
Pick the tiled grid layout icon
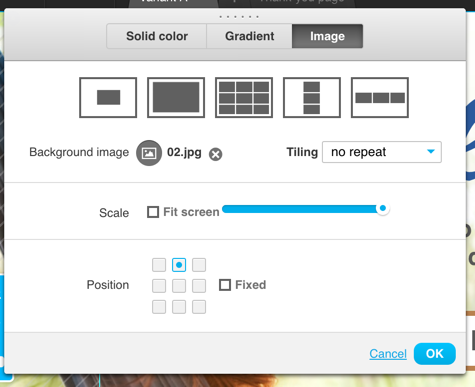[x=244, y=98]
